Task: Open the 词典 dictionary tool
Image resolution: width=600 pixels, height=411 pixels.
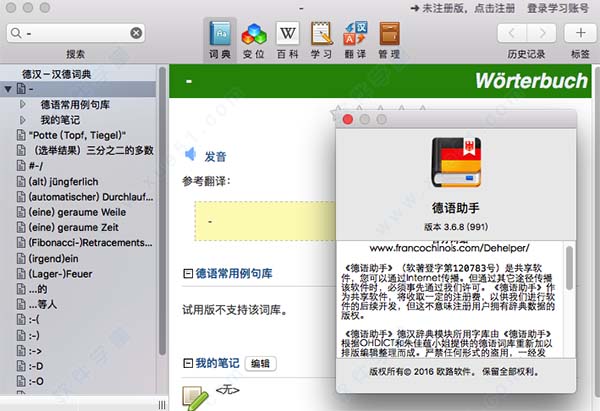Action: pos(220,40)
